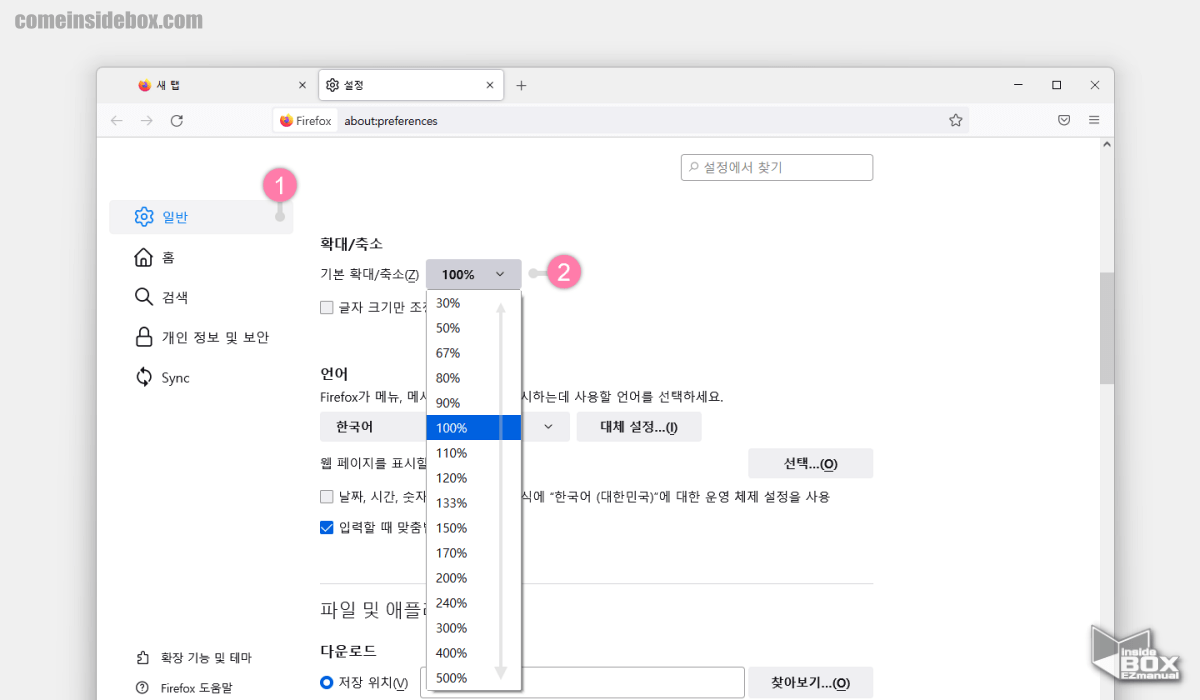
Task: Open the Sync settings category
Action: click(201, 378)
